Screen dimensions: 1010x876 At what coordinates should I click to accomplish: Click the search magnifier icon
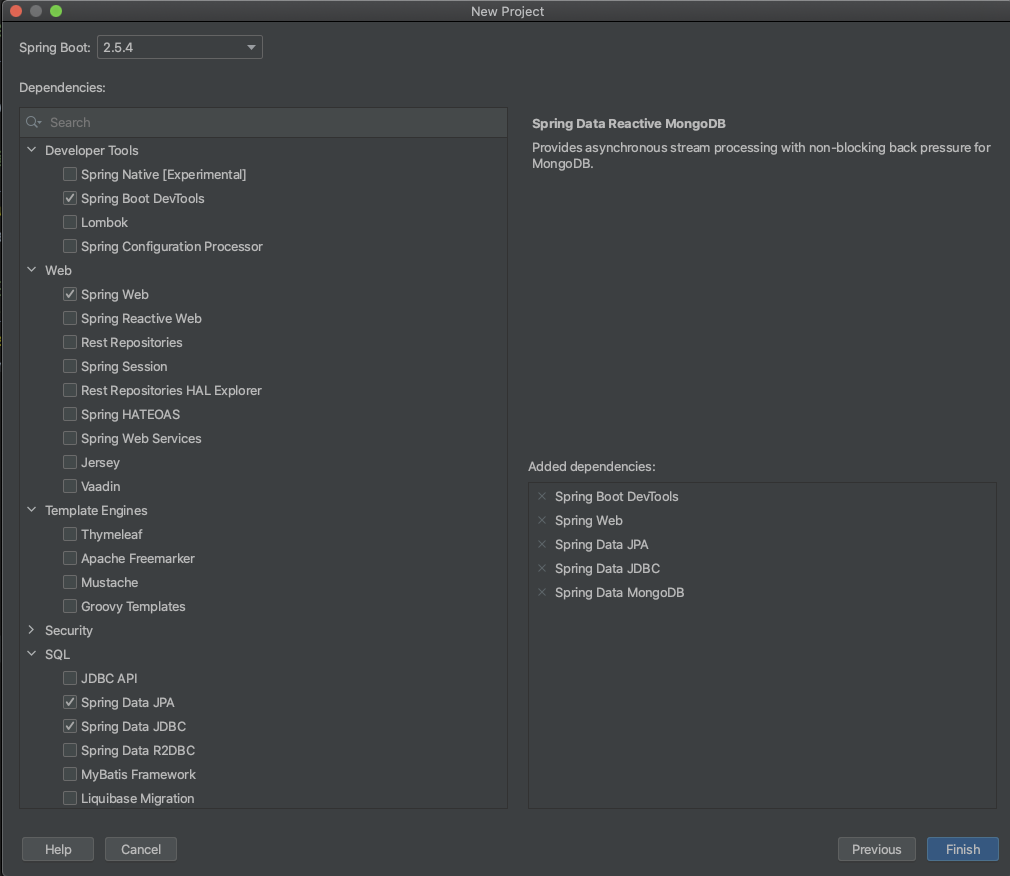pos(33,122)
